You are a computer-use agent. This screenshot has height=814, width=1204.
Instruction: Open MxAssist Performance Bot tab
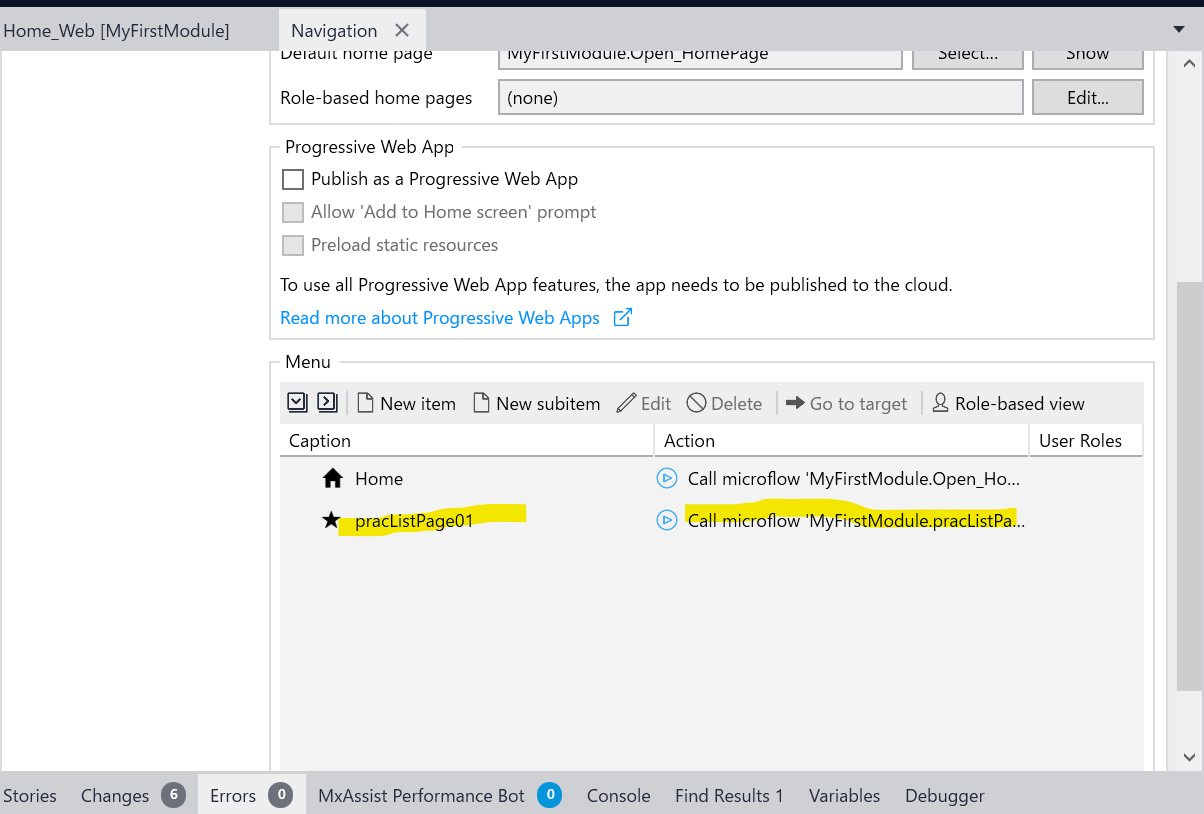[439, 796]
